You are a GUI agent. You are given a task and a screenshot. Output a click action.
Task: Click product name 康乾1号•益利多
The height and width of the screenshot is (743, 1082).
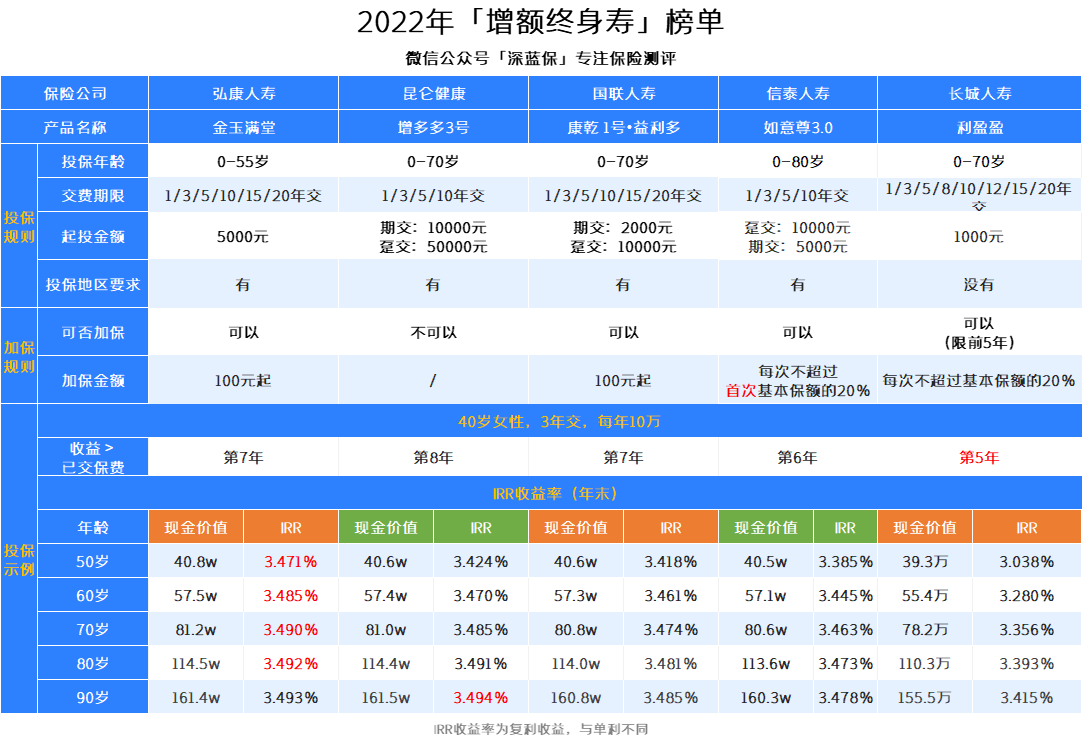(x=623, y=128)
